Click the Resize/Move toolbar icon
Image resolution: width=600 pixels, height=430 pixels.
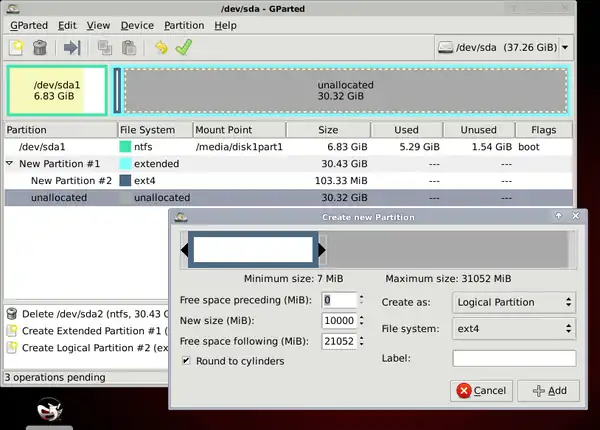71,47
